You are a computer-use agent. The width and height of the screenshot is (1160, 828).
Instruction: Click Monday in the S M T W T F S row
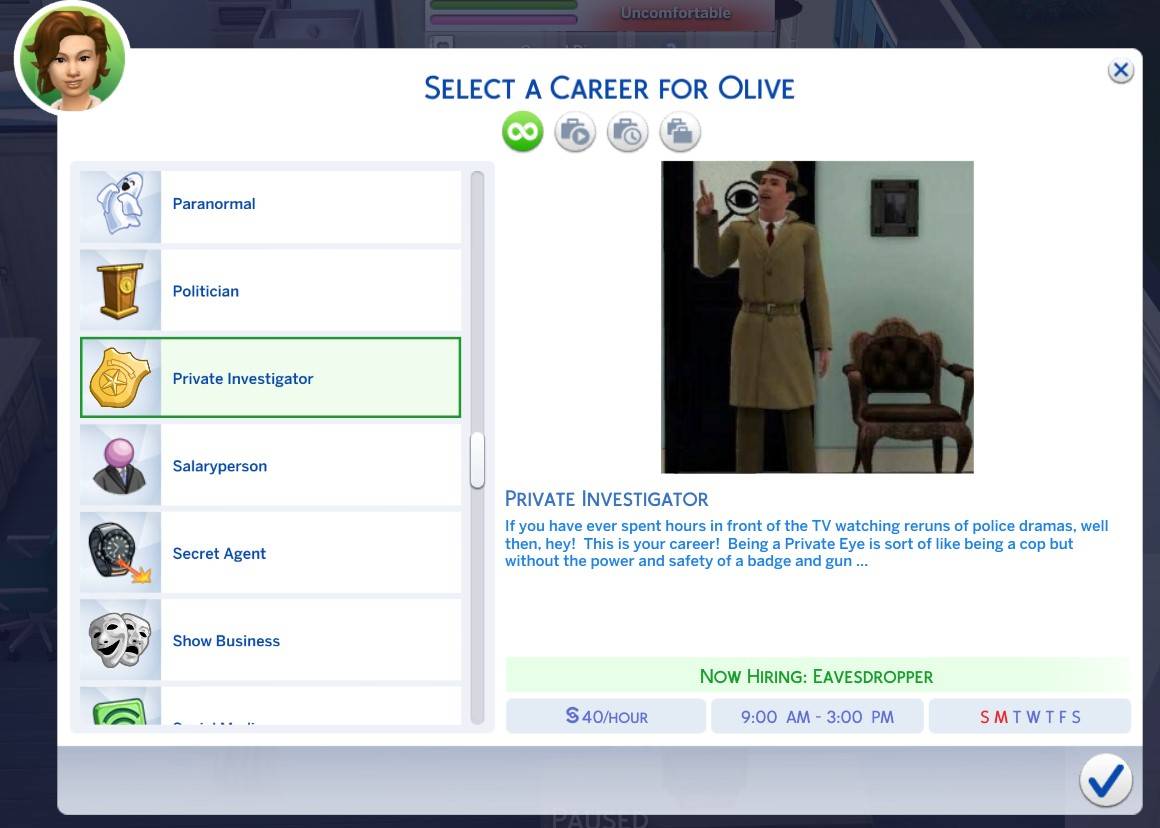[x=1003, y=716]
